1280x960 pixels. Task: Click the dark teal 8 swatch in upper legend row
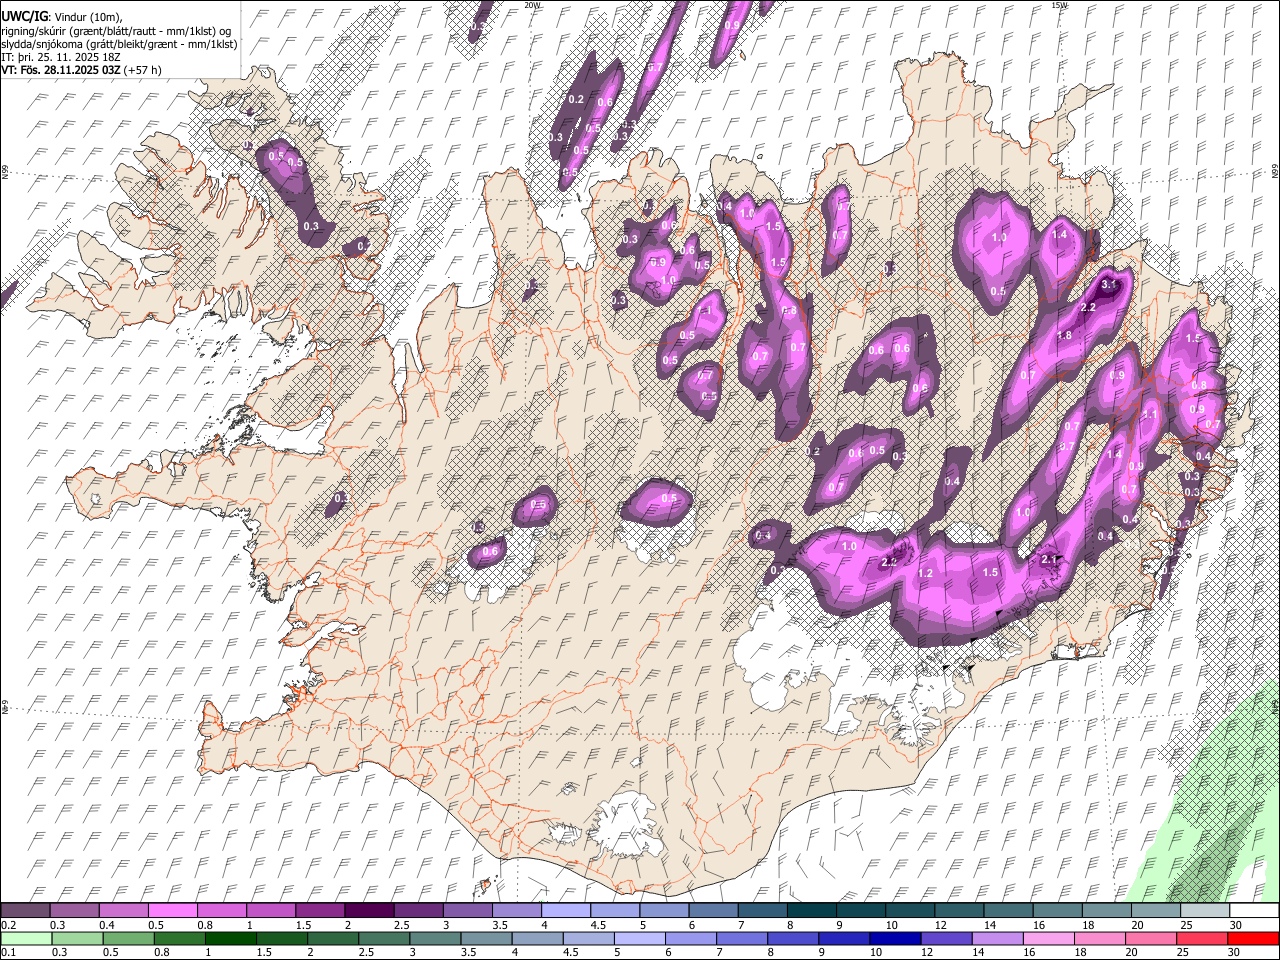pyautogui.click(x=810, y=910)
